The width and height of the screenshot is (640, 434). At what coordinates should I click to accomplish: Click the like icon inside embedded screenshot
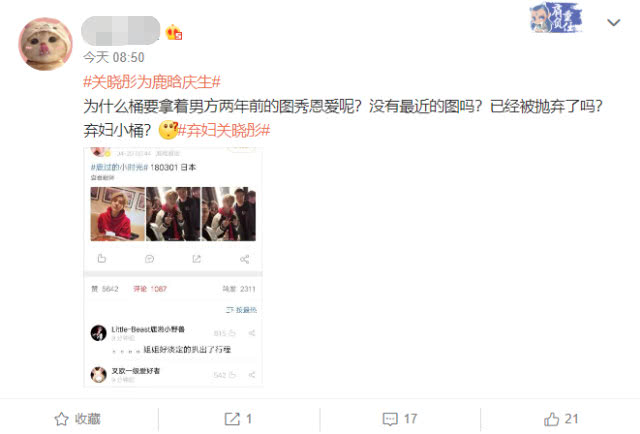click(x=102, y=258)
